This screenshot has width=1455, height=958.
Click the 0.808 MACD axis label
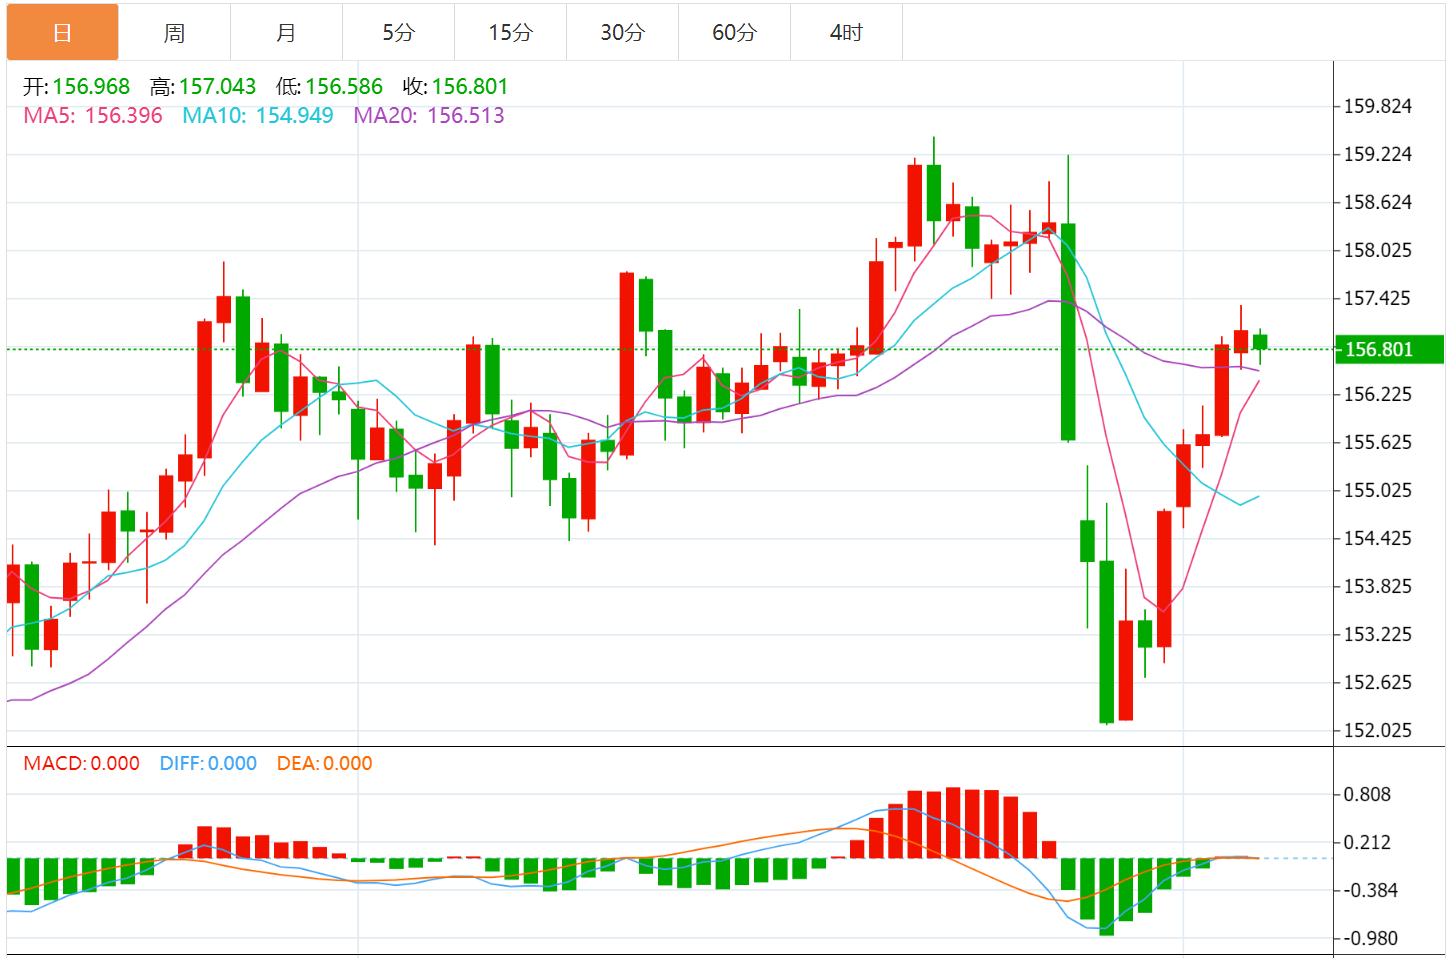(x=1367, y=795)
